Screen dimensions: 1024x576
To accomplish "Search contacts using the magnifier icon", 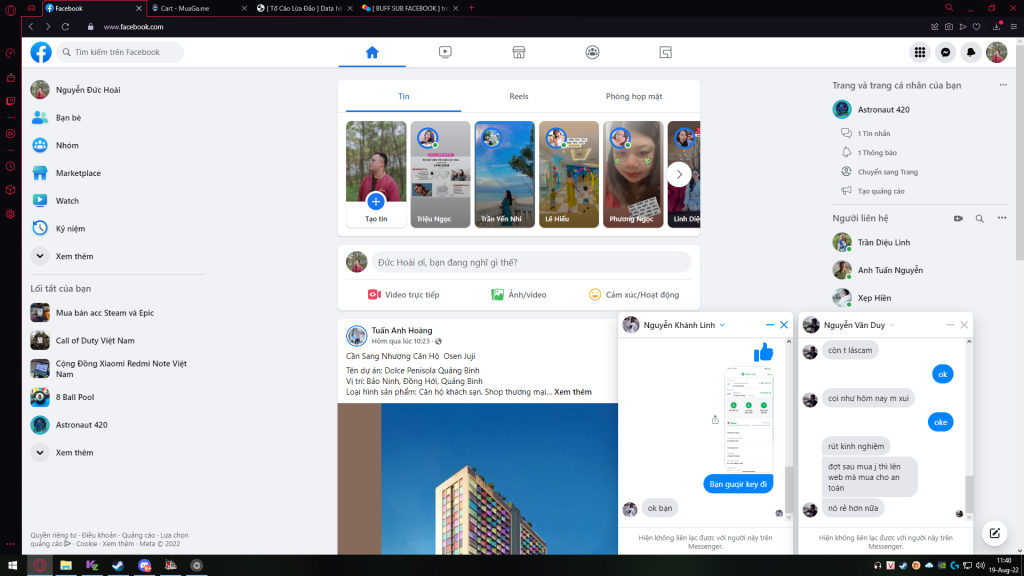I will 980,218.
